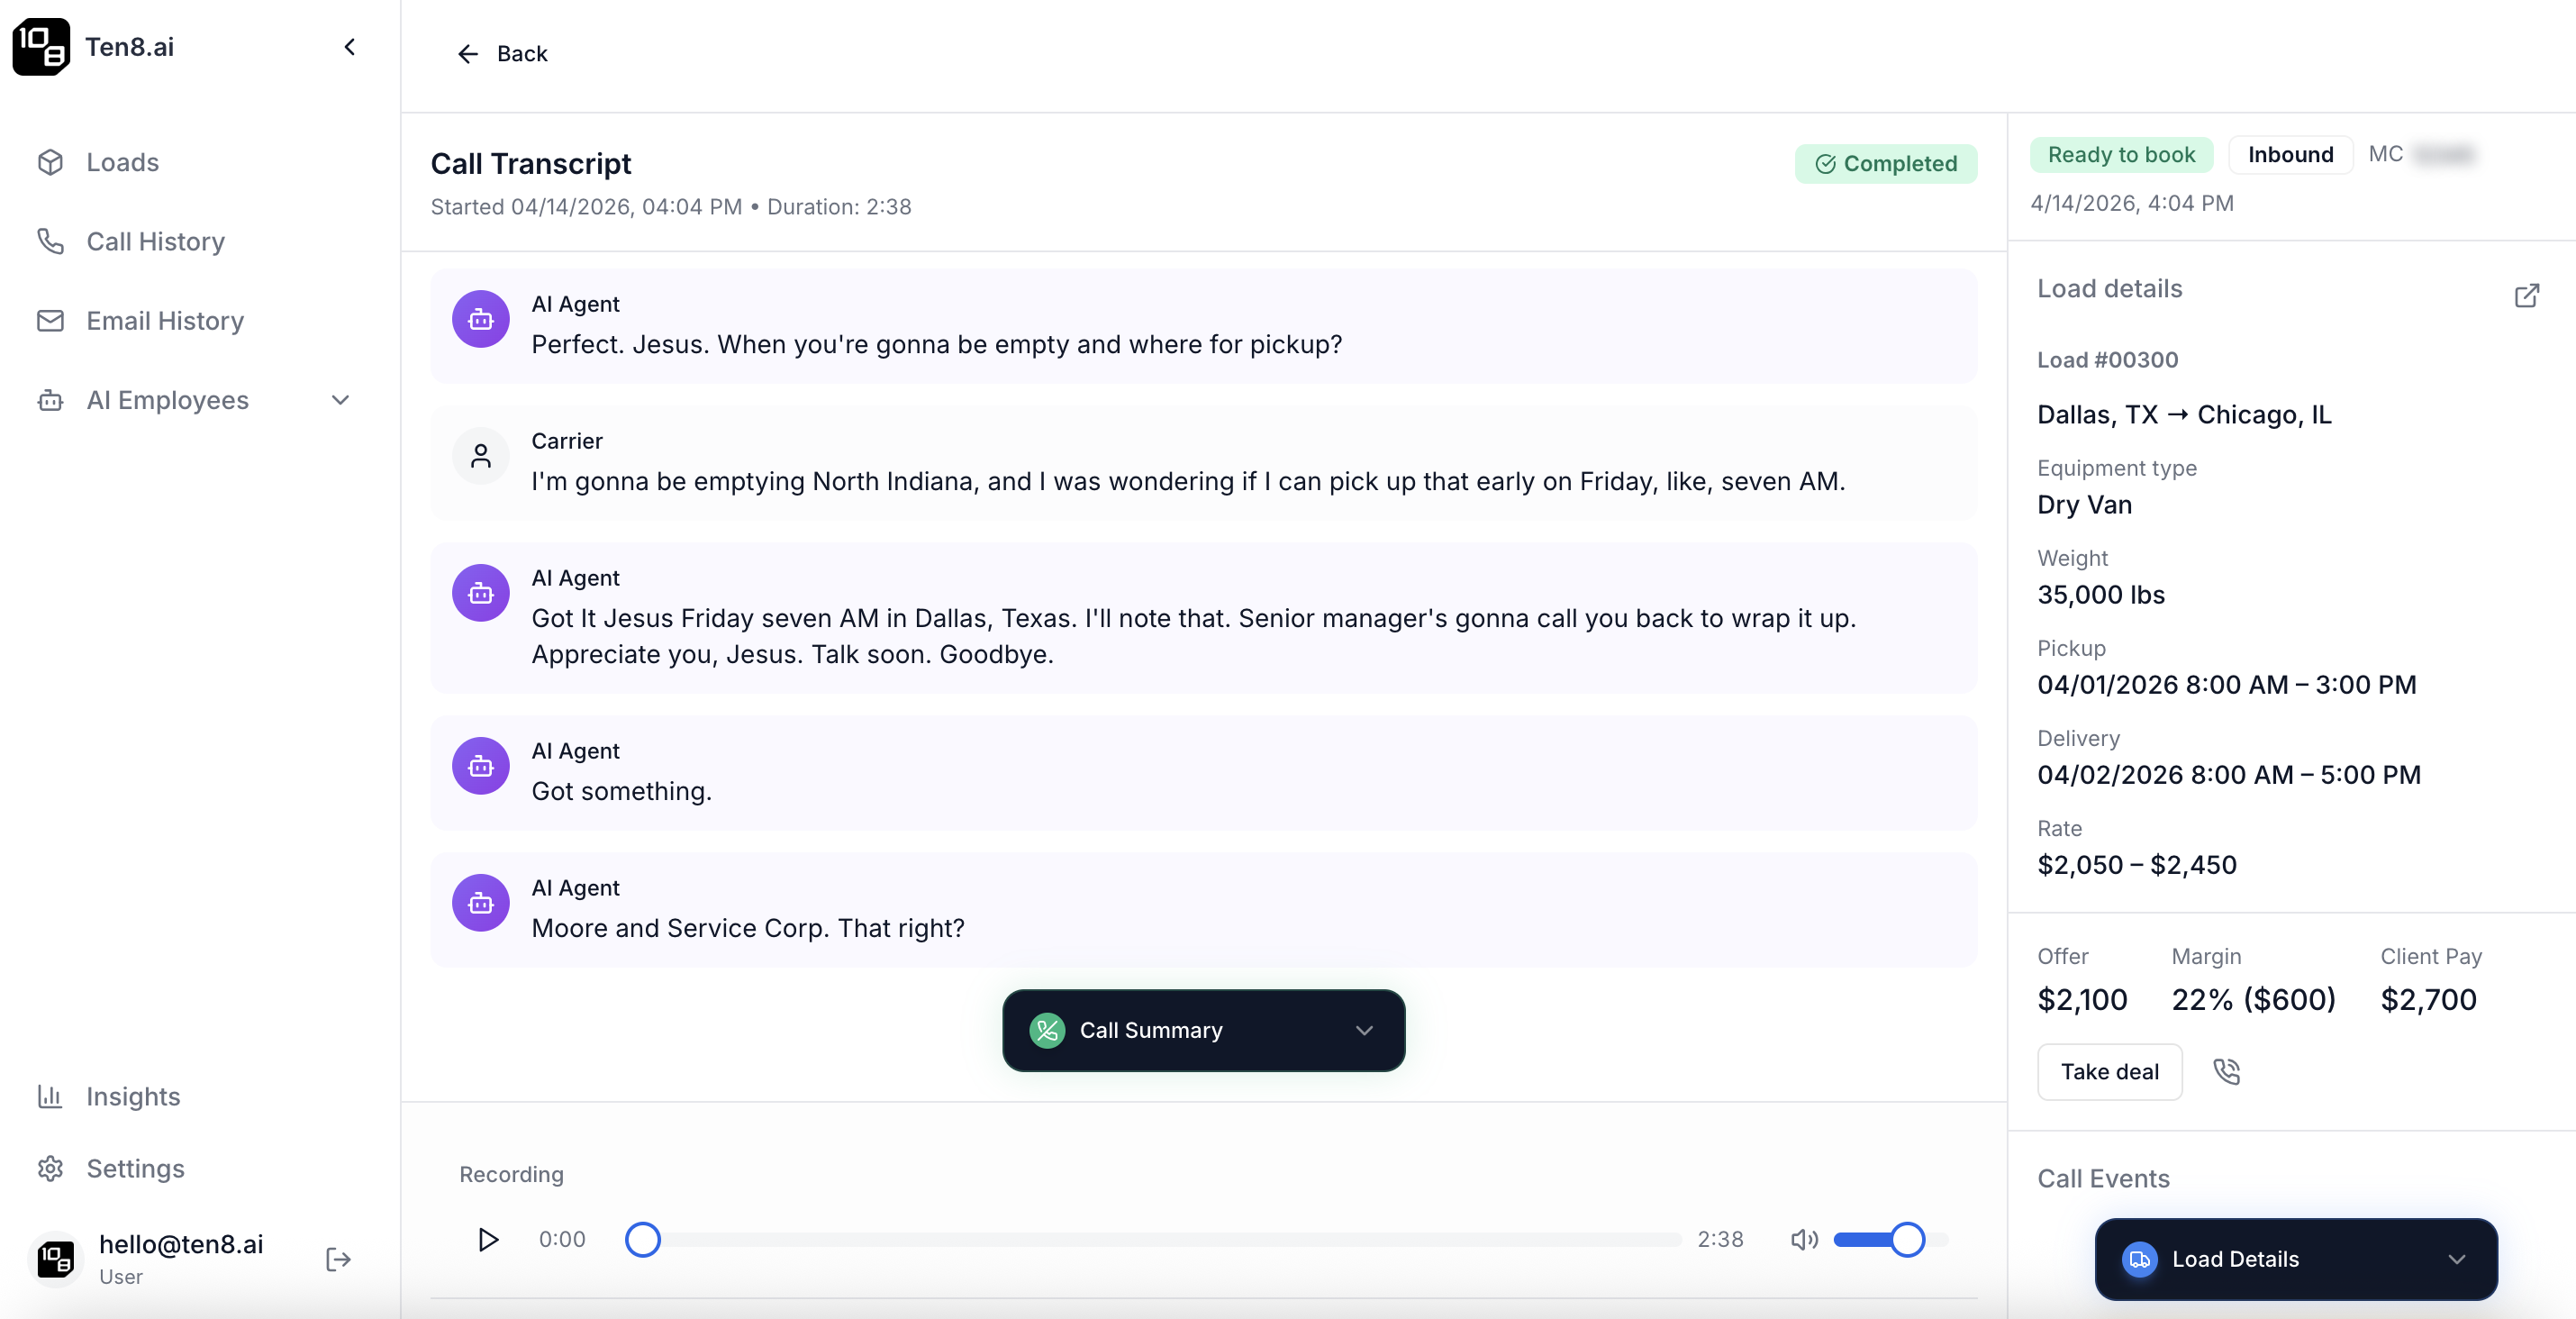Click the Take deal button
2576x1319 pixels.
(2109, 1071)
